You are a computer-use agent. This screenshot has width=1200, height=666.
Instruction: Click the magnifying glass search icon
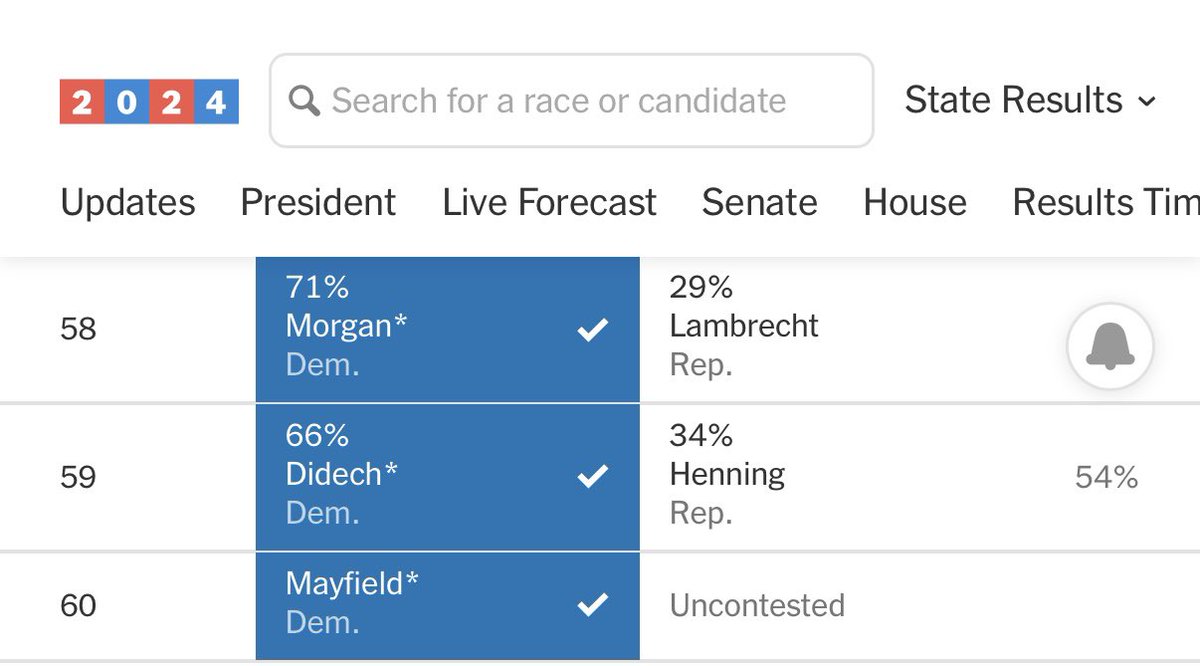coord(304,101)
